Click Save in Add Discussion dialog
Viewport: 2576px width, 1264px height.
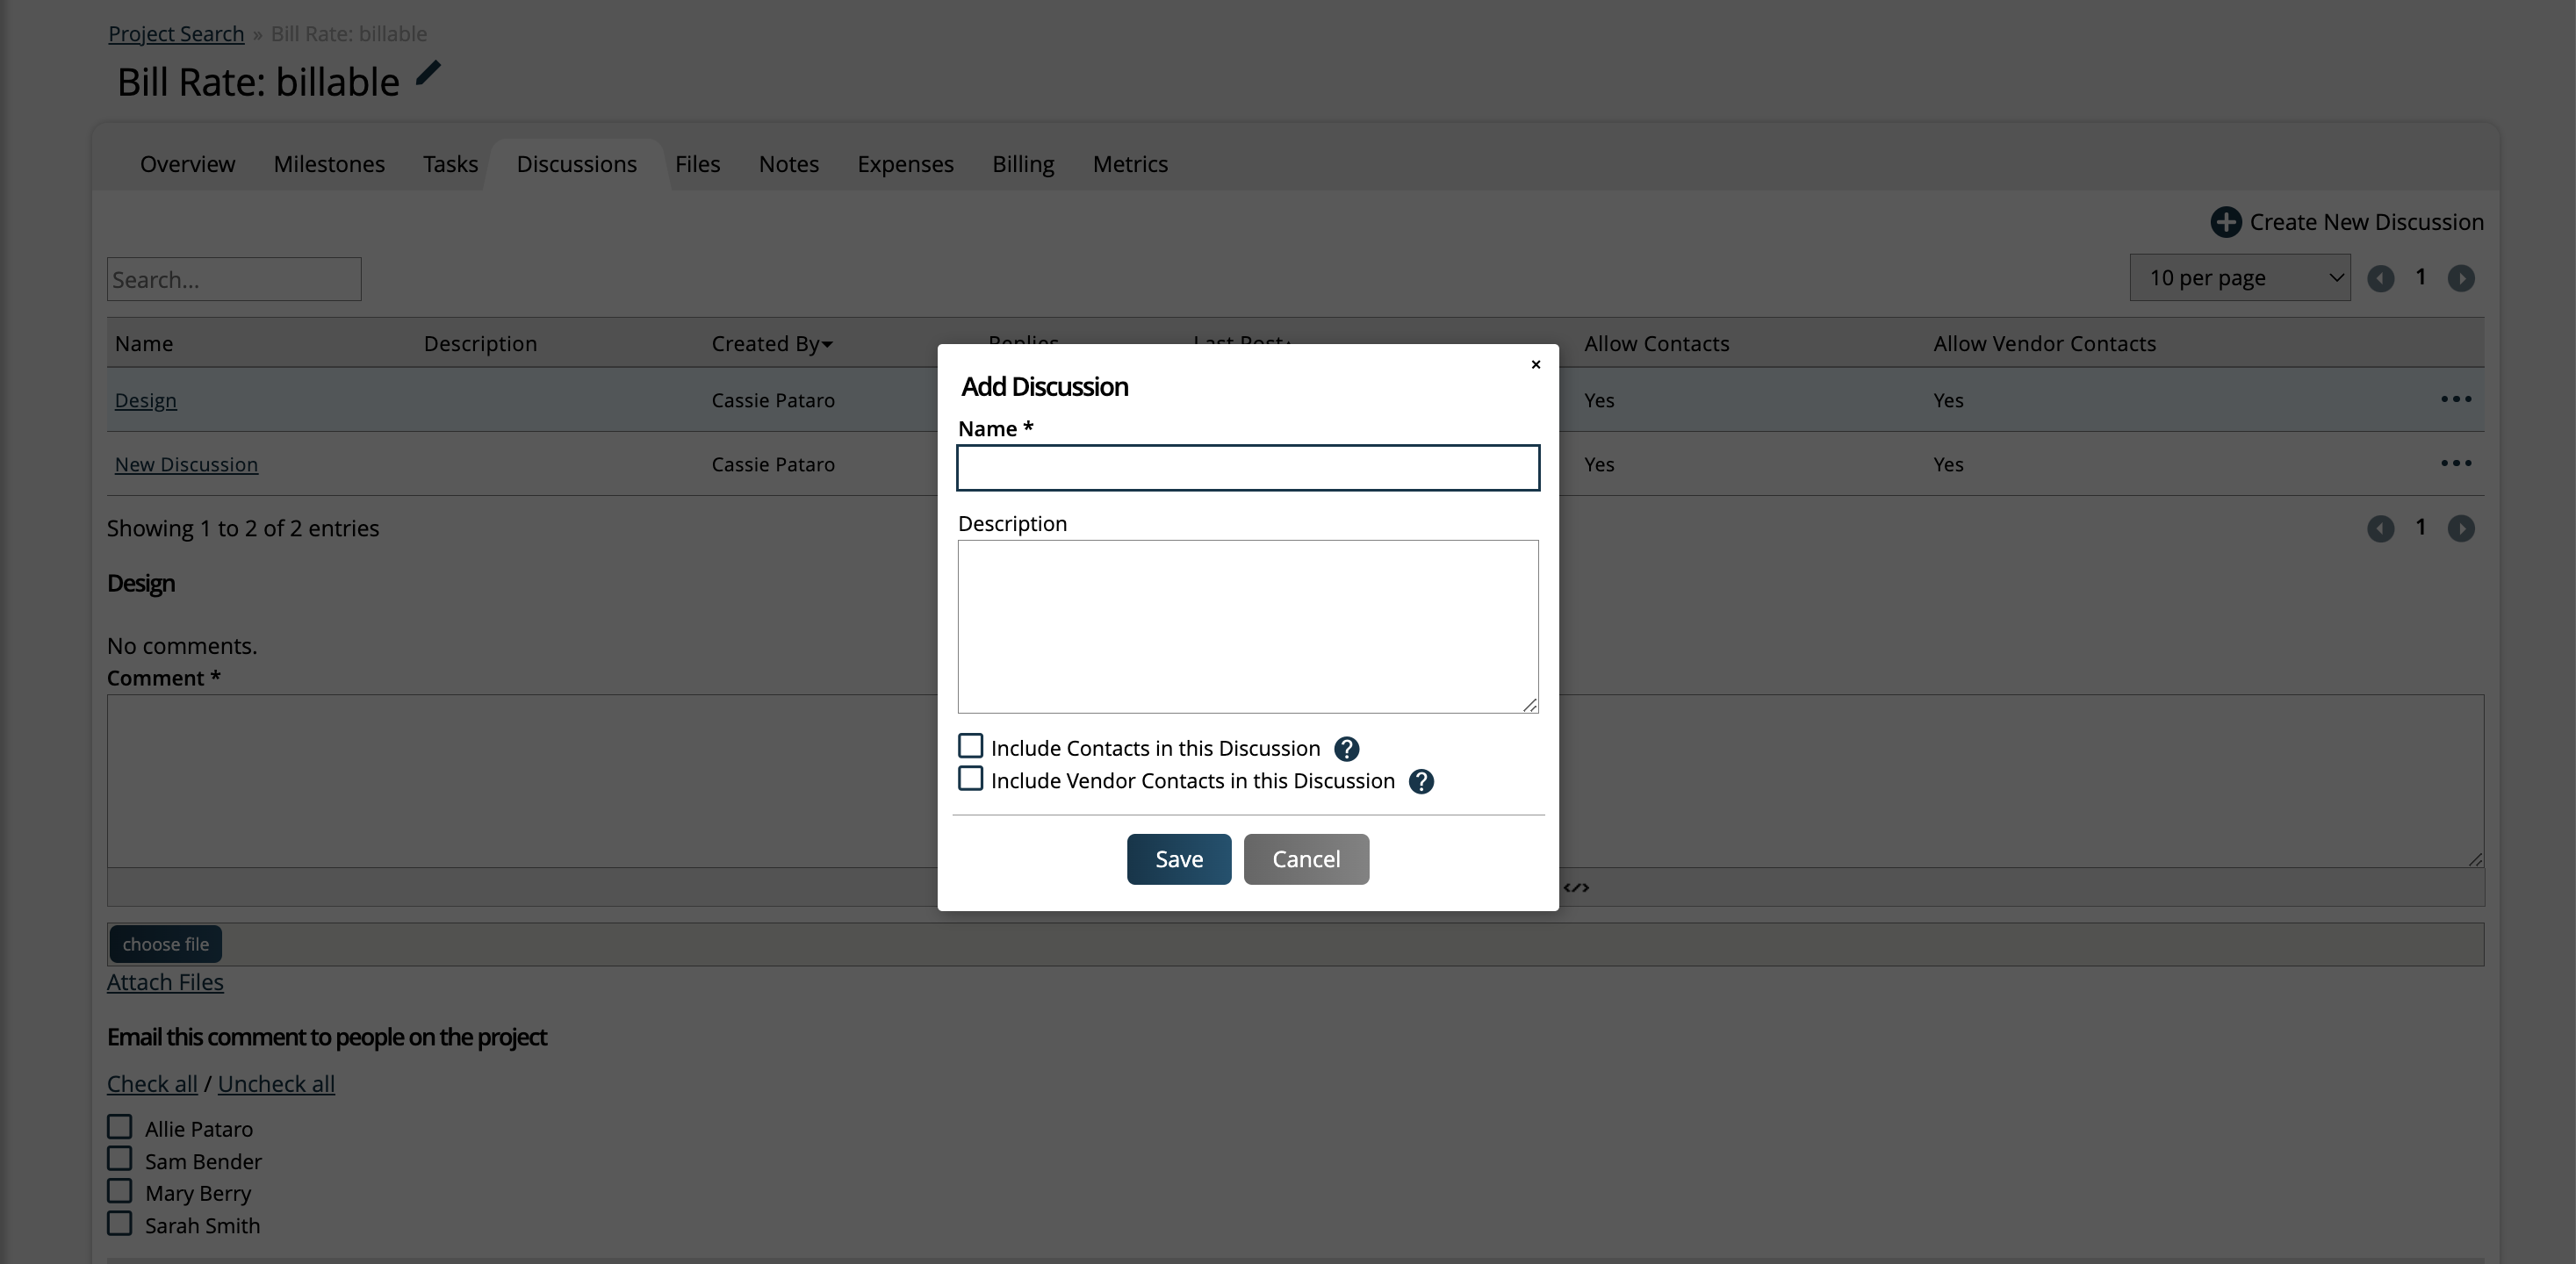(1179, 859)
